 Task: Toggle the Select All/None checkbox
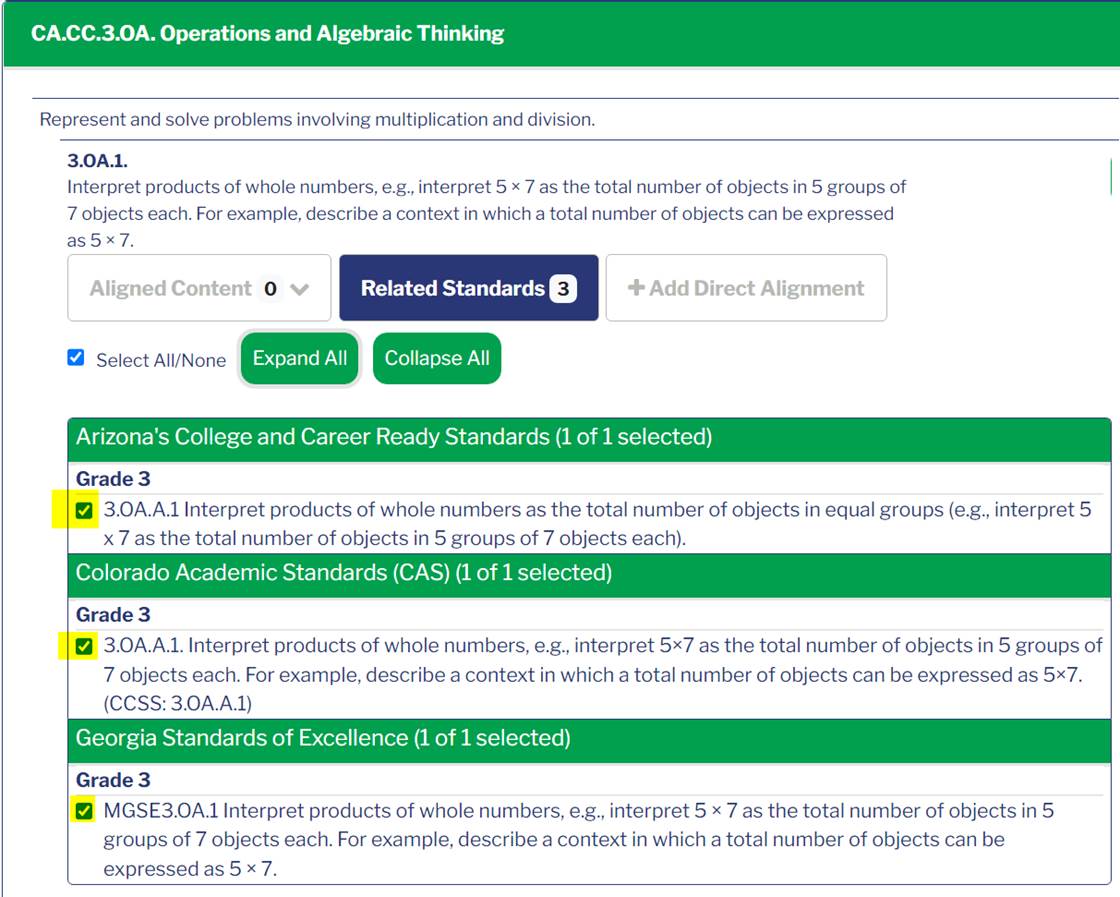tap(76, 357)
